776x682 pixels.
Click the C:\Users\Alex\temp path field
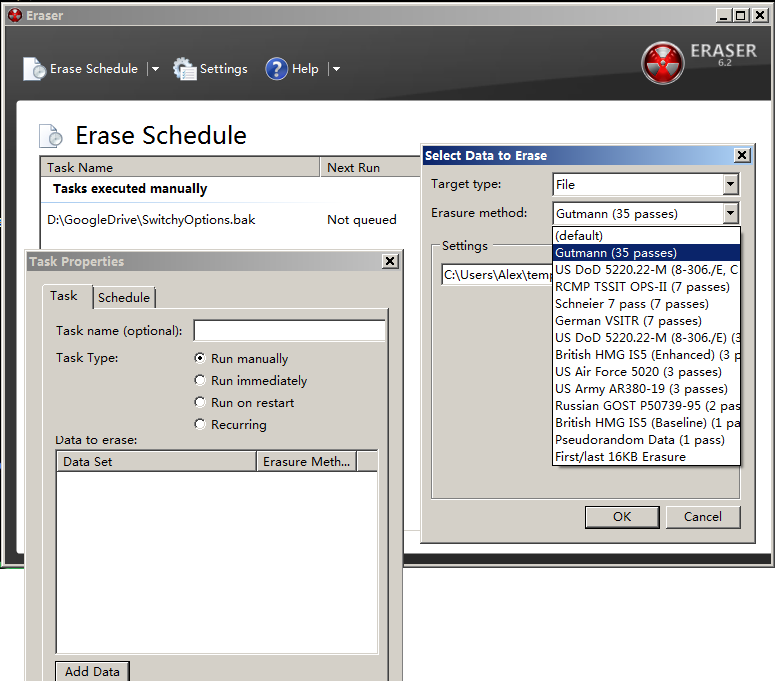point(497,275)
